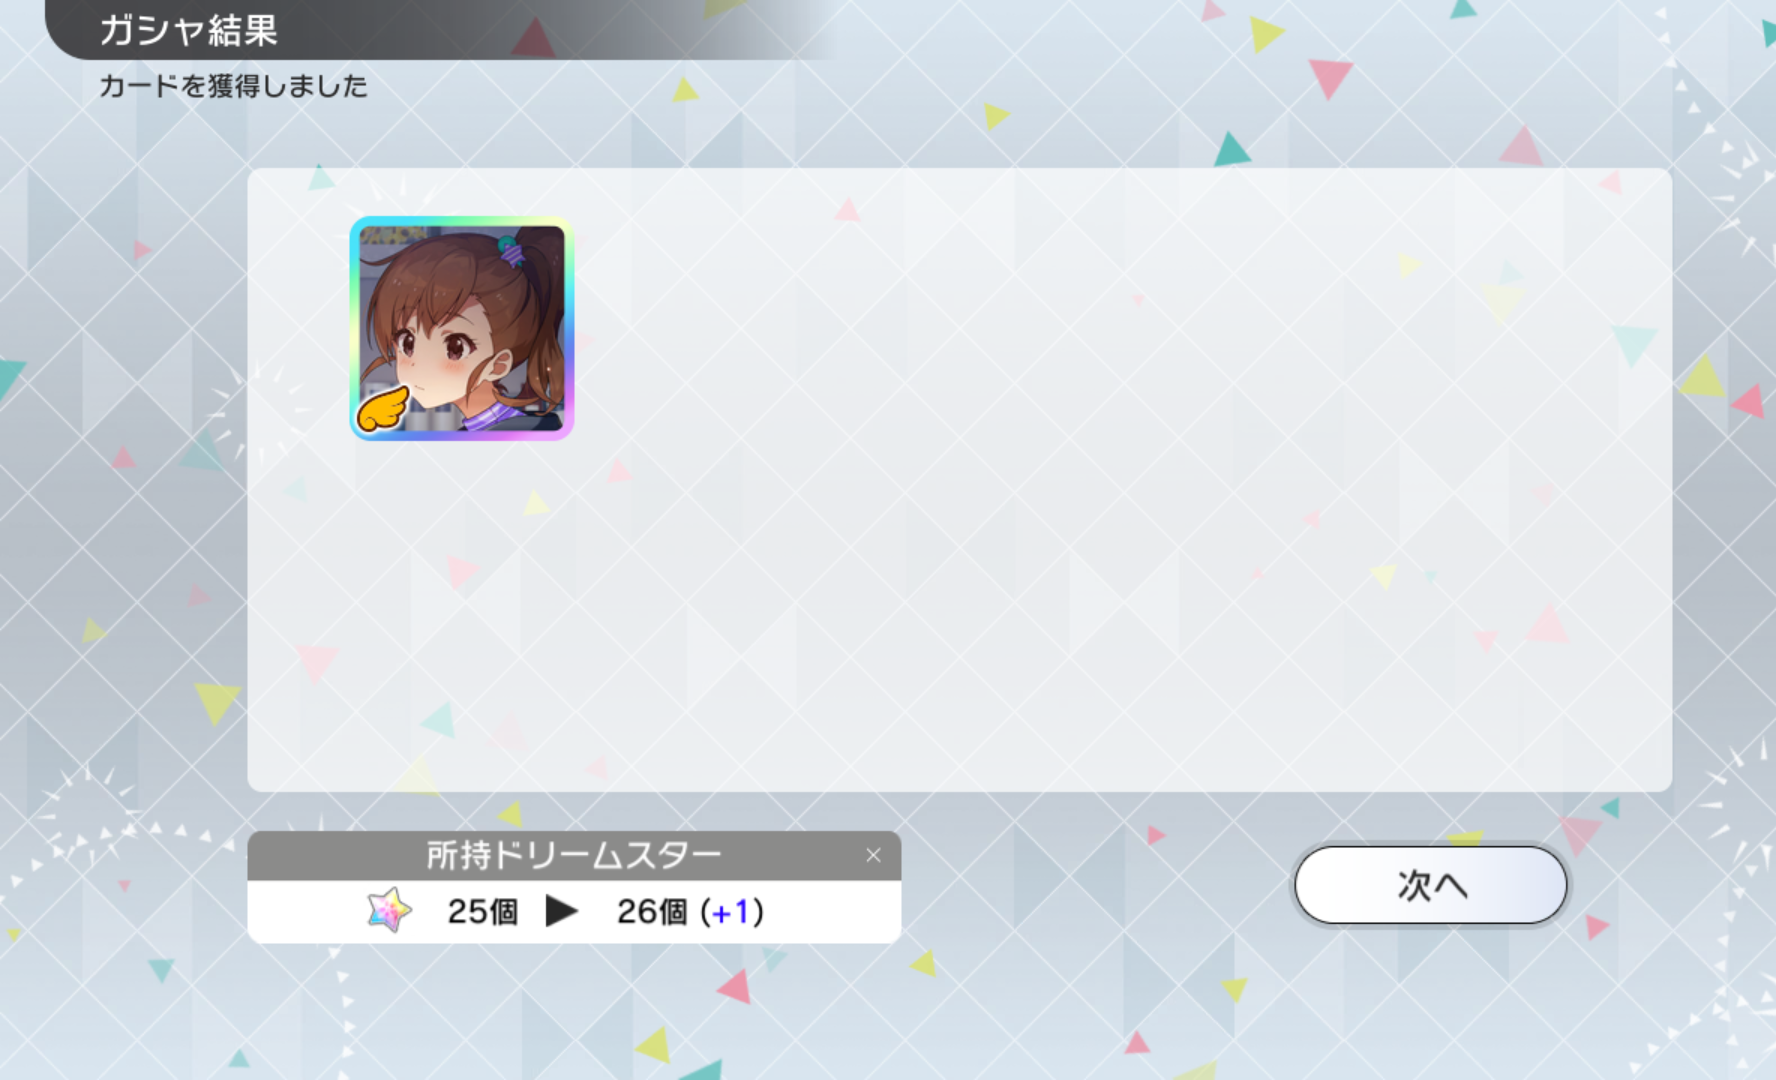Click the ガシャ結果 header title
Image resolution: width=1776 pixels, height=1080 pixels.
[x=188, y=30]
